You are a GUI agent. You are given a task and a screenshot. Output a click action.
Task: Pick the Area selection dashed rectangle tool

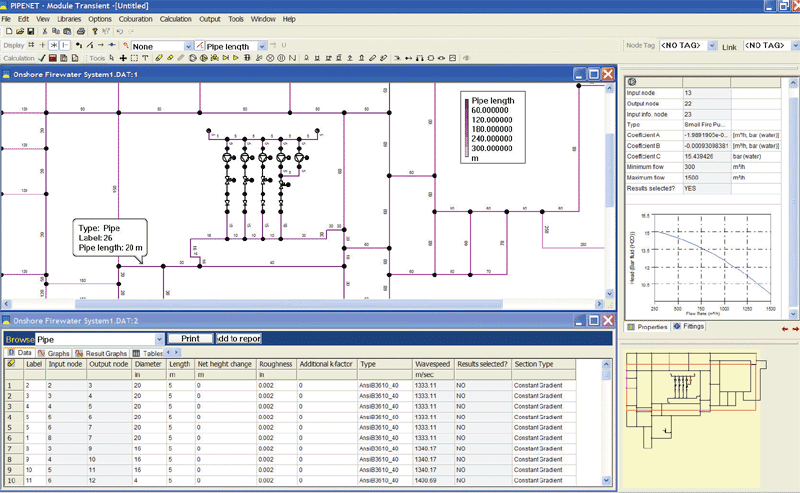pyautogui.click(x=134, y=58)
